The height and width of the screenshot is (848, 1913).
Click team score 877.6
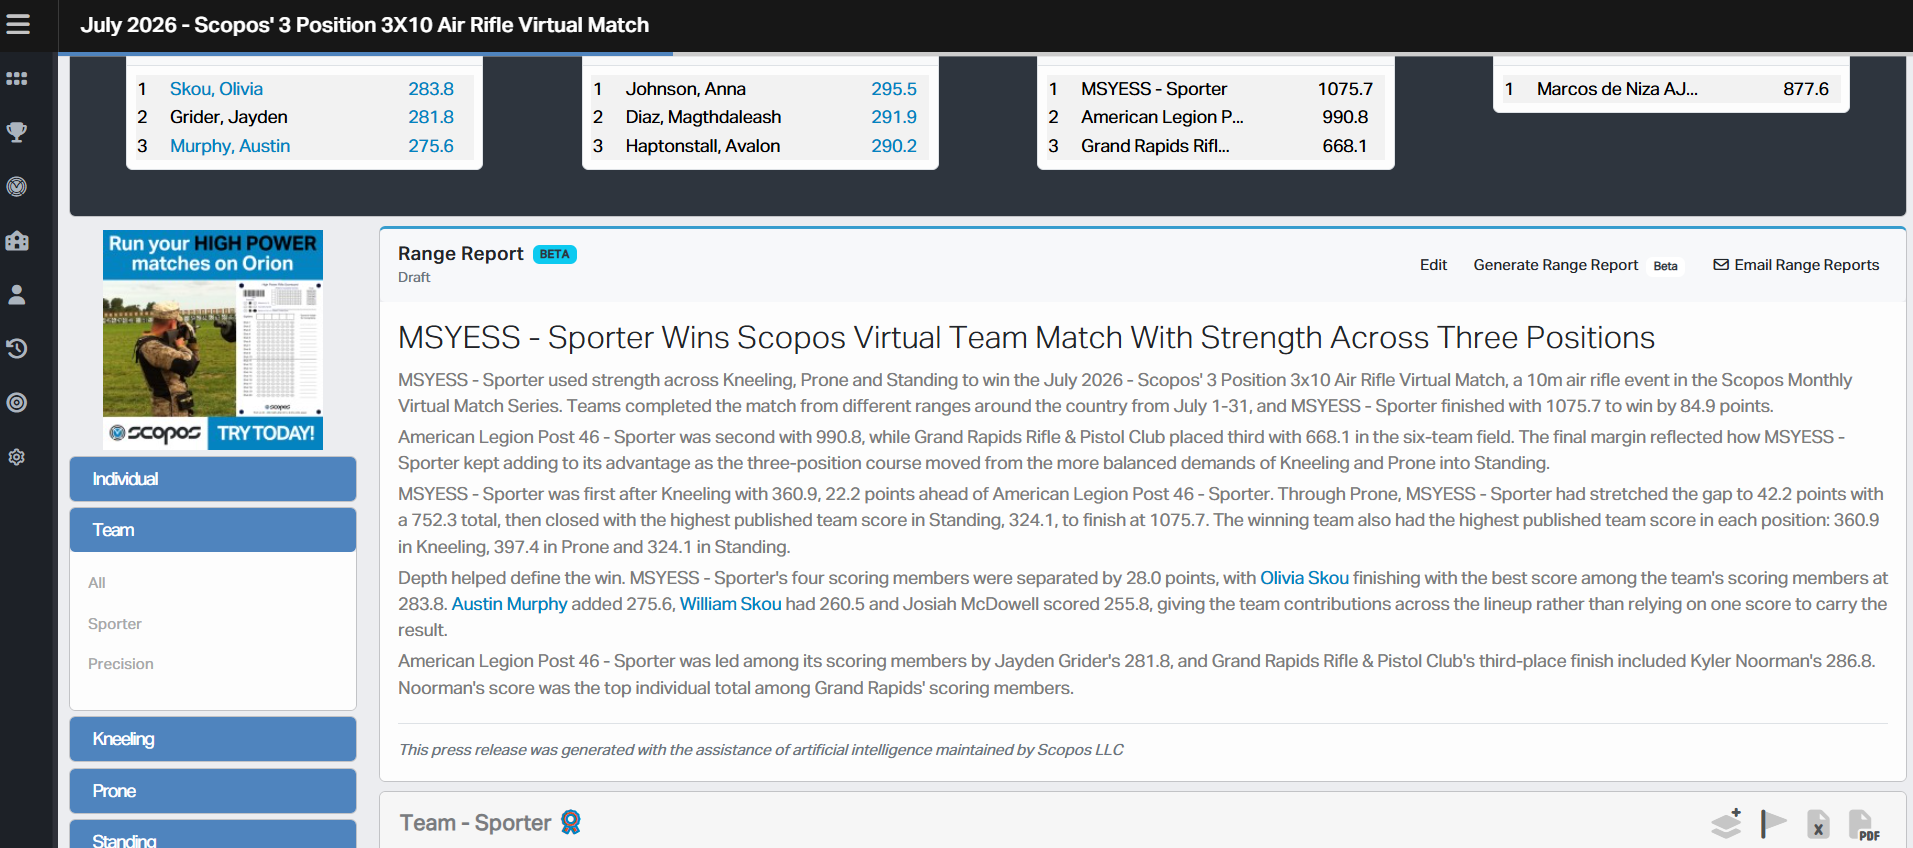tap(1806, 89)
